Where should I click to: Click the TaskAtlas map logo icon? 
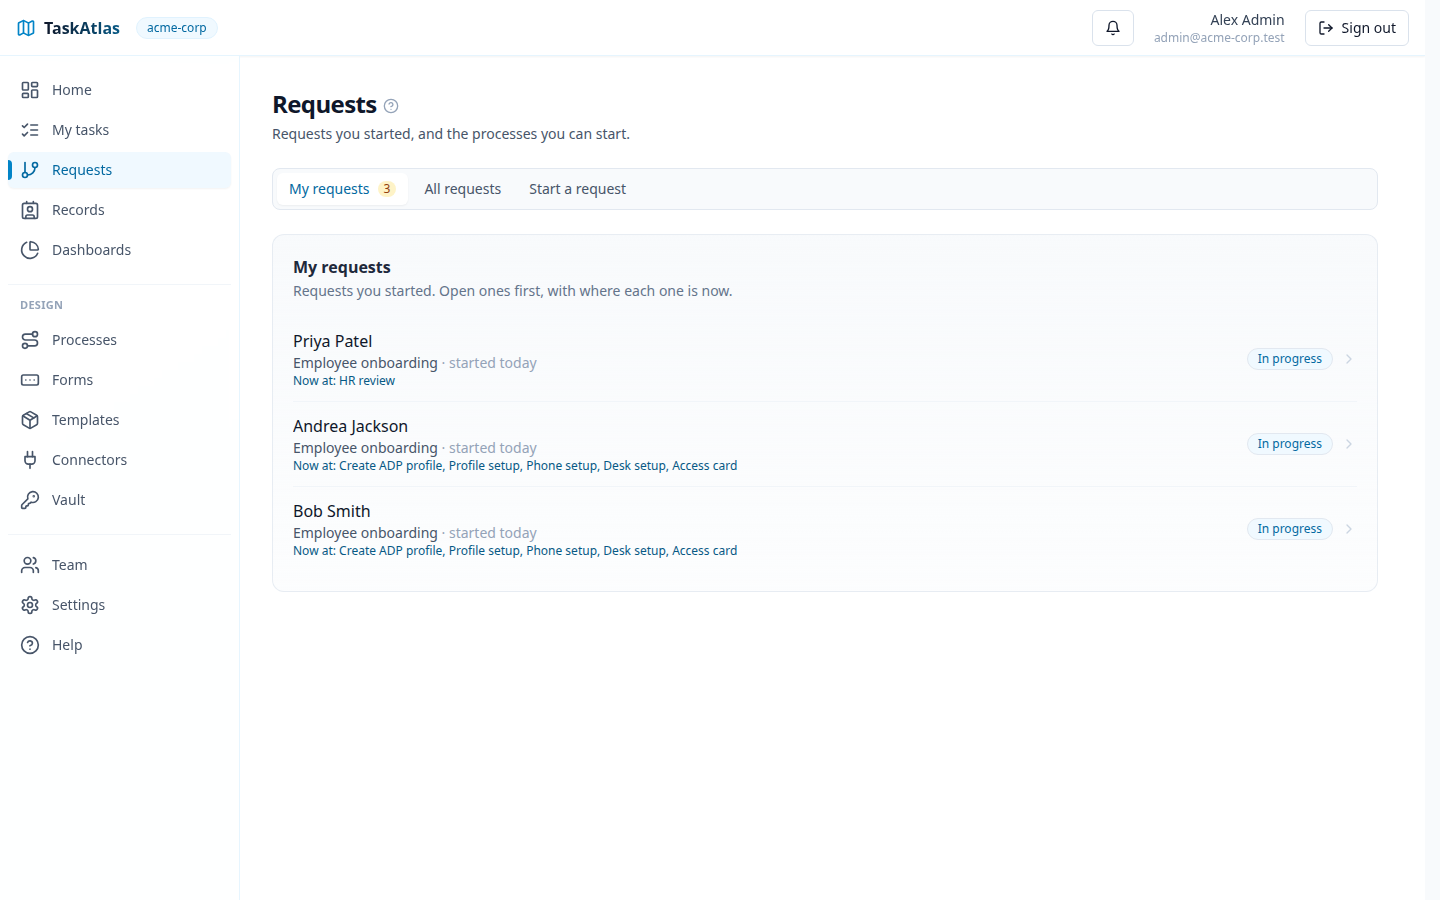pos(26,28)
